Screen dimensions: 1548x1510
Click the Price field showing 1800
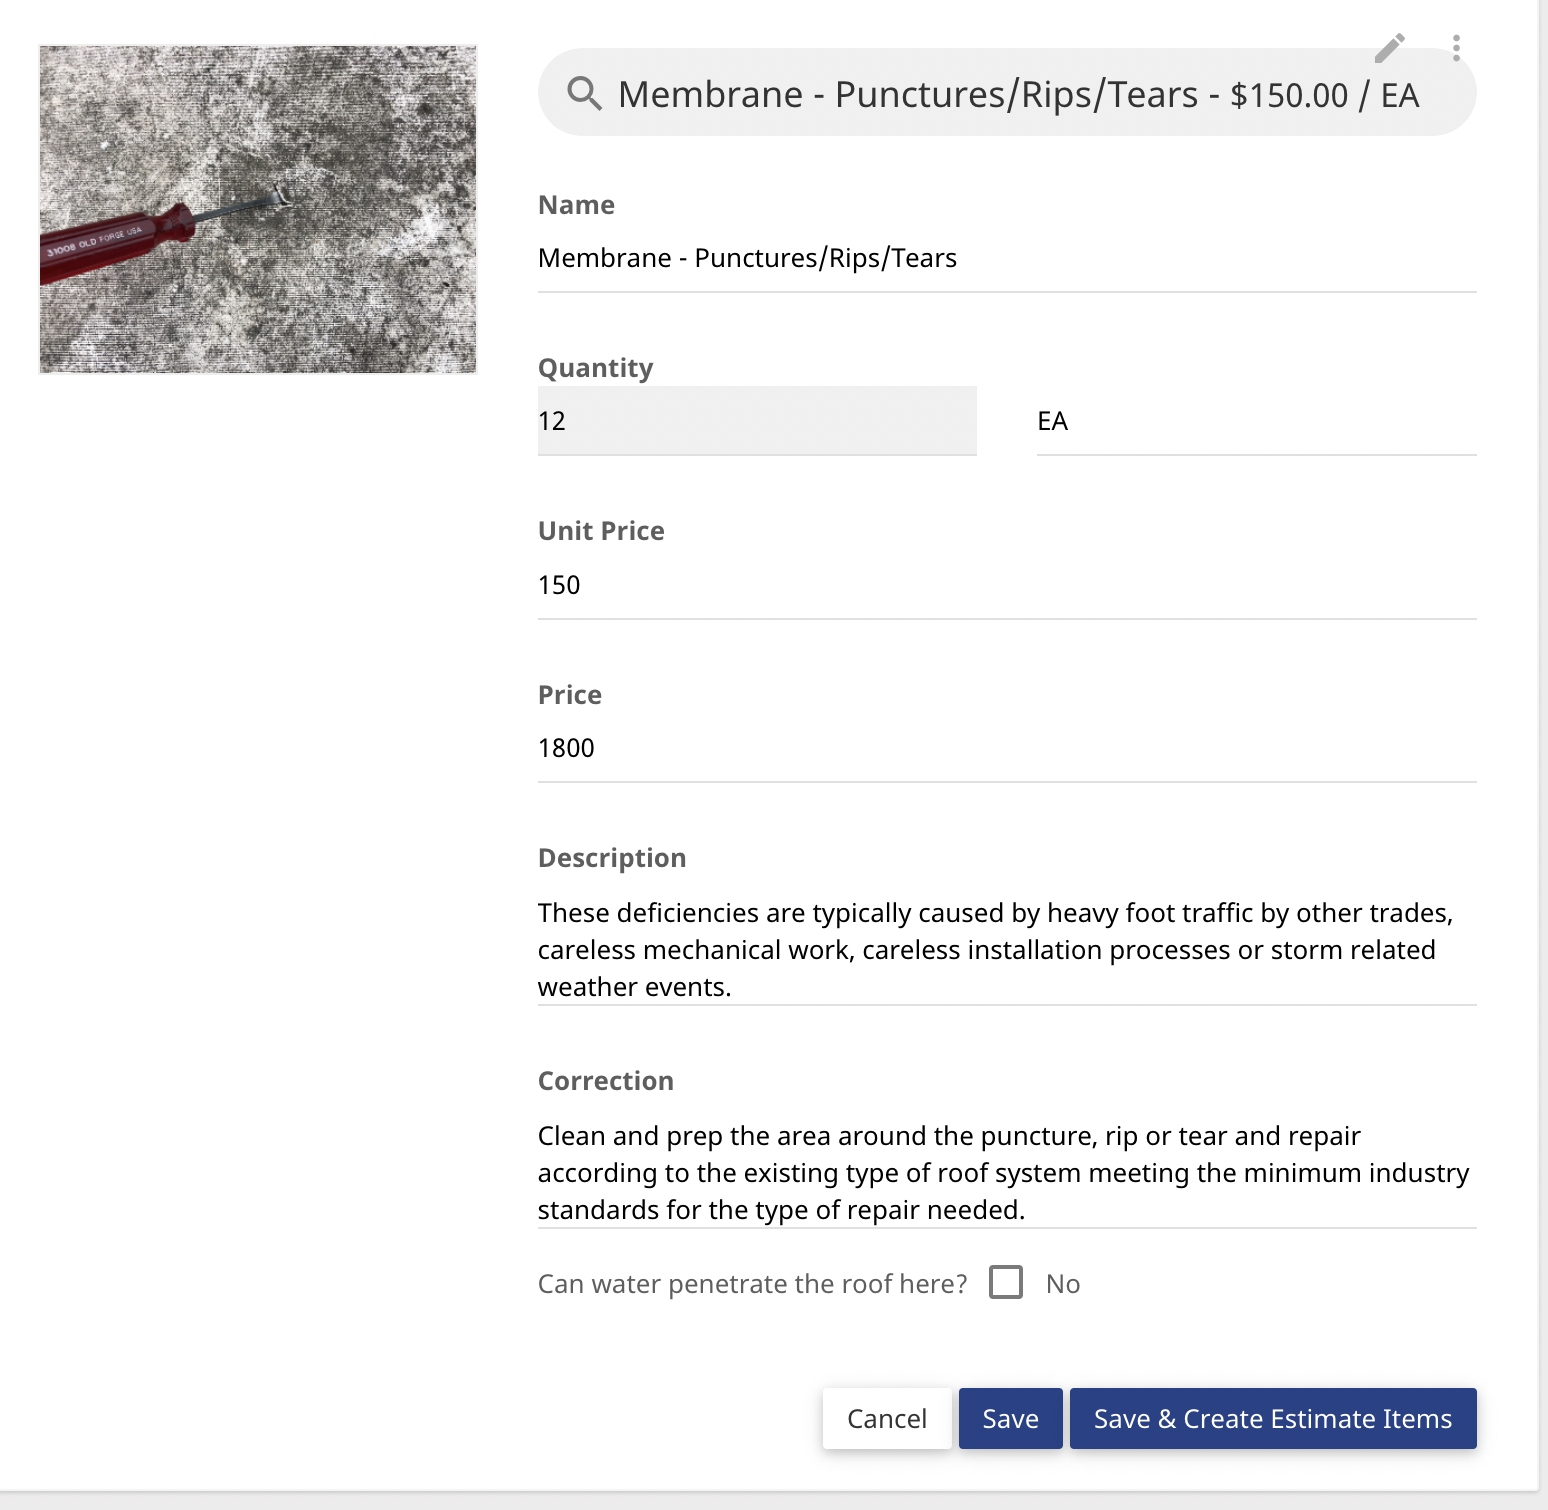[1007, 748]
